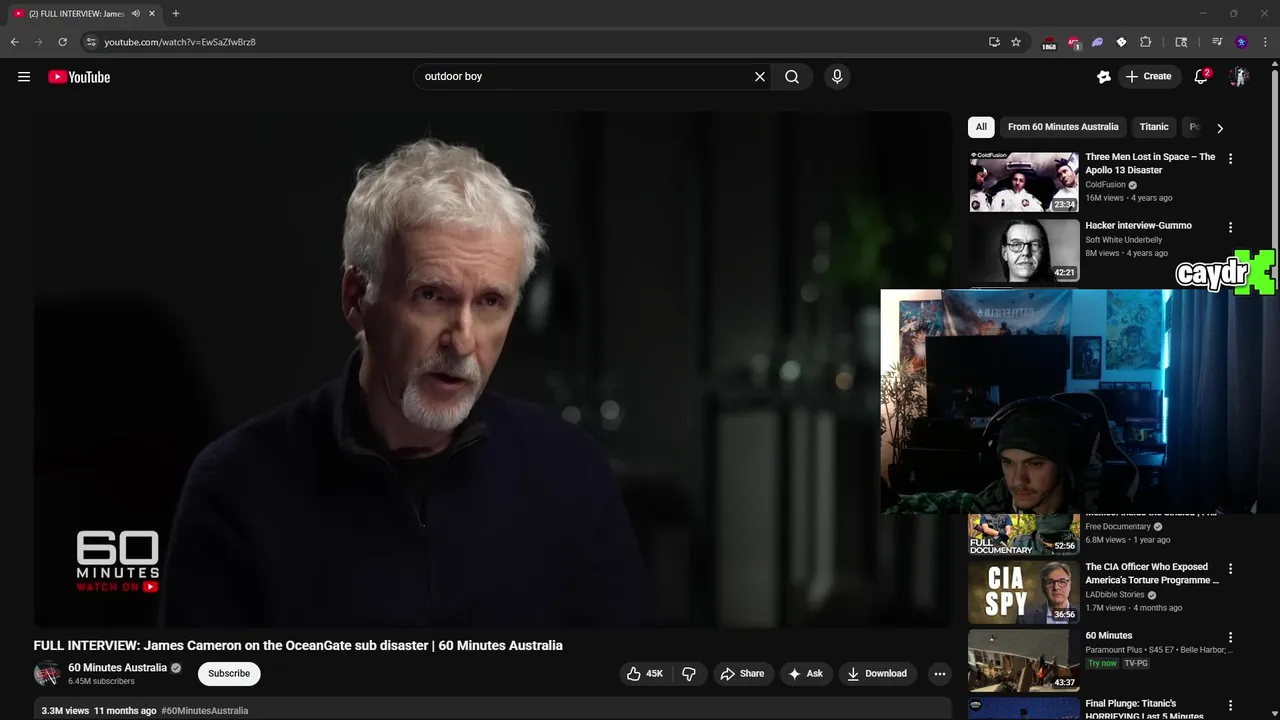Viewport: 1280px width, 720px height.
Task: Like the video with the thumbs up
Action: click(x=645, y=674)
